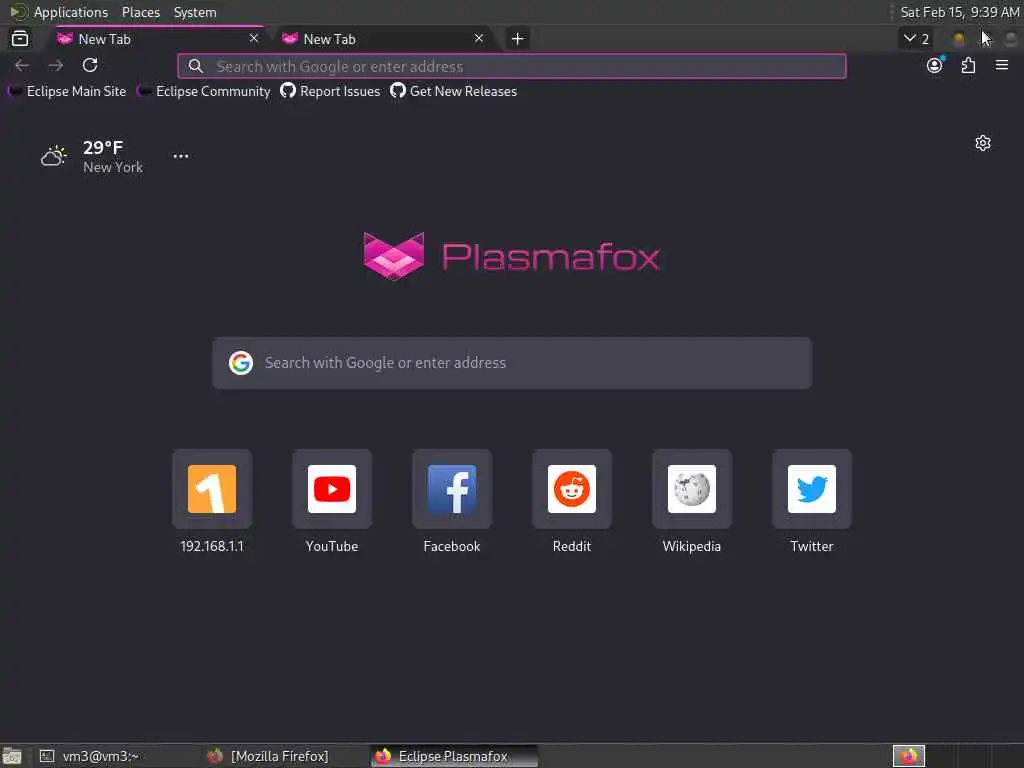Open Report Issues bookmark
1024x768 pixels.
point(330,91)
